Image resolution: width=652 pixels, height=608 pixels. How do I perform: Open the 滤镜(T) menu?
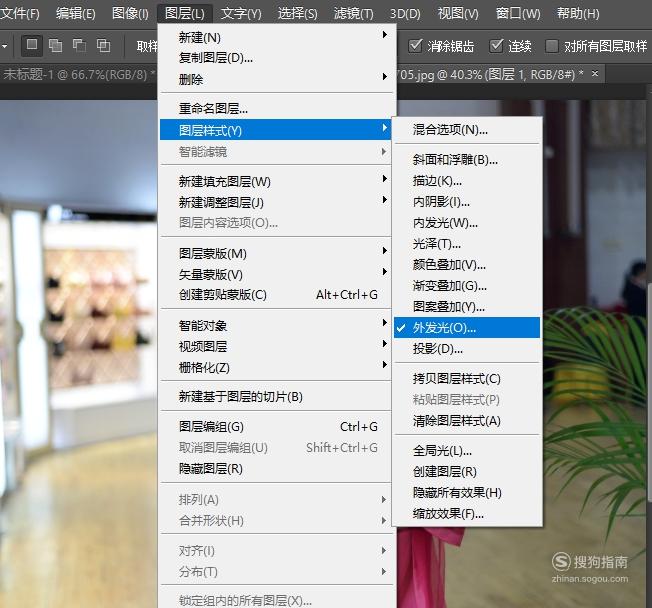(x=353, y=13)
